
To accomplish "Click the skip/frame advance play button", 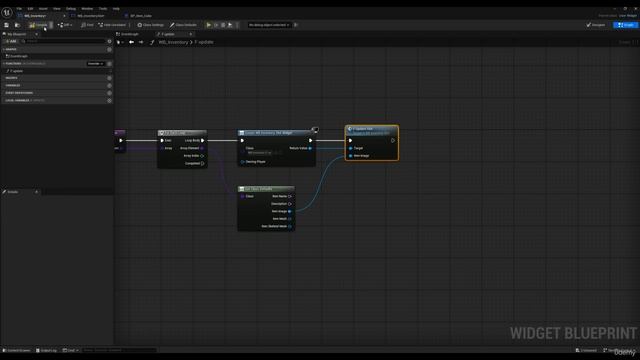I will point(230,25).
